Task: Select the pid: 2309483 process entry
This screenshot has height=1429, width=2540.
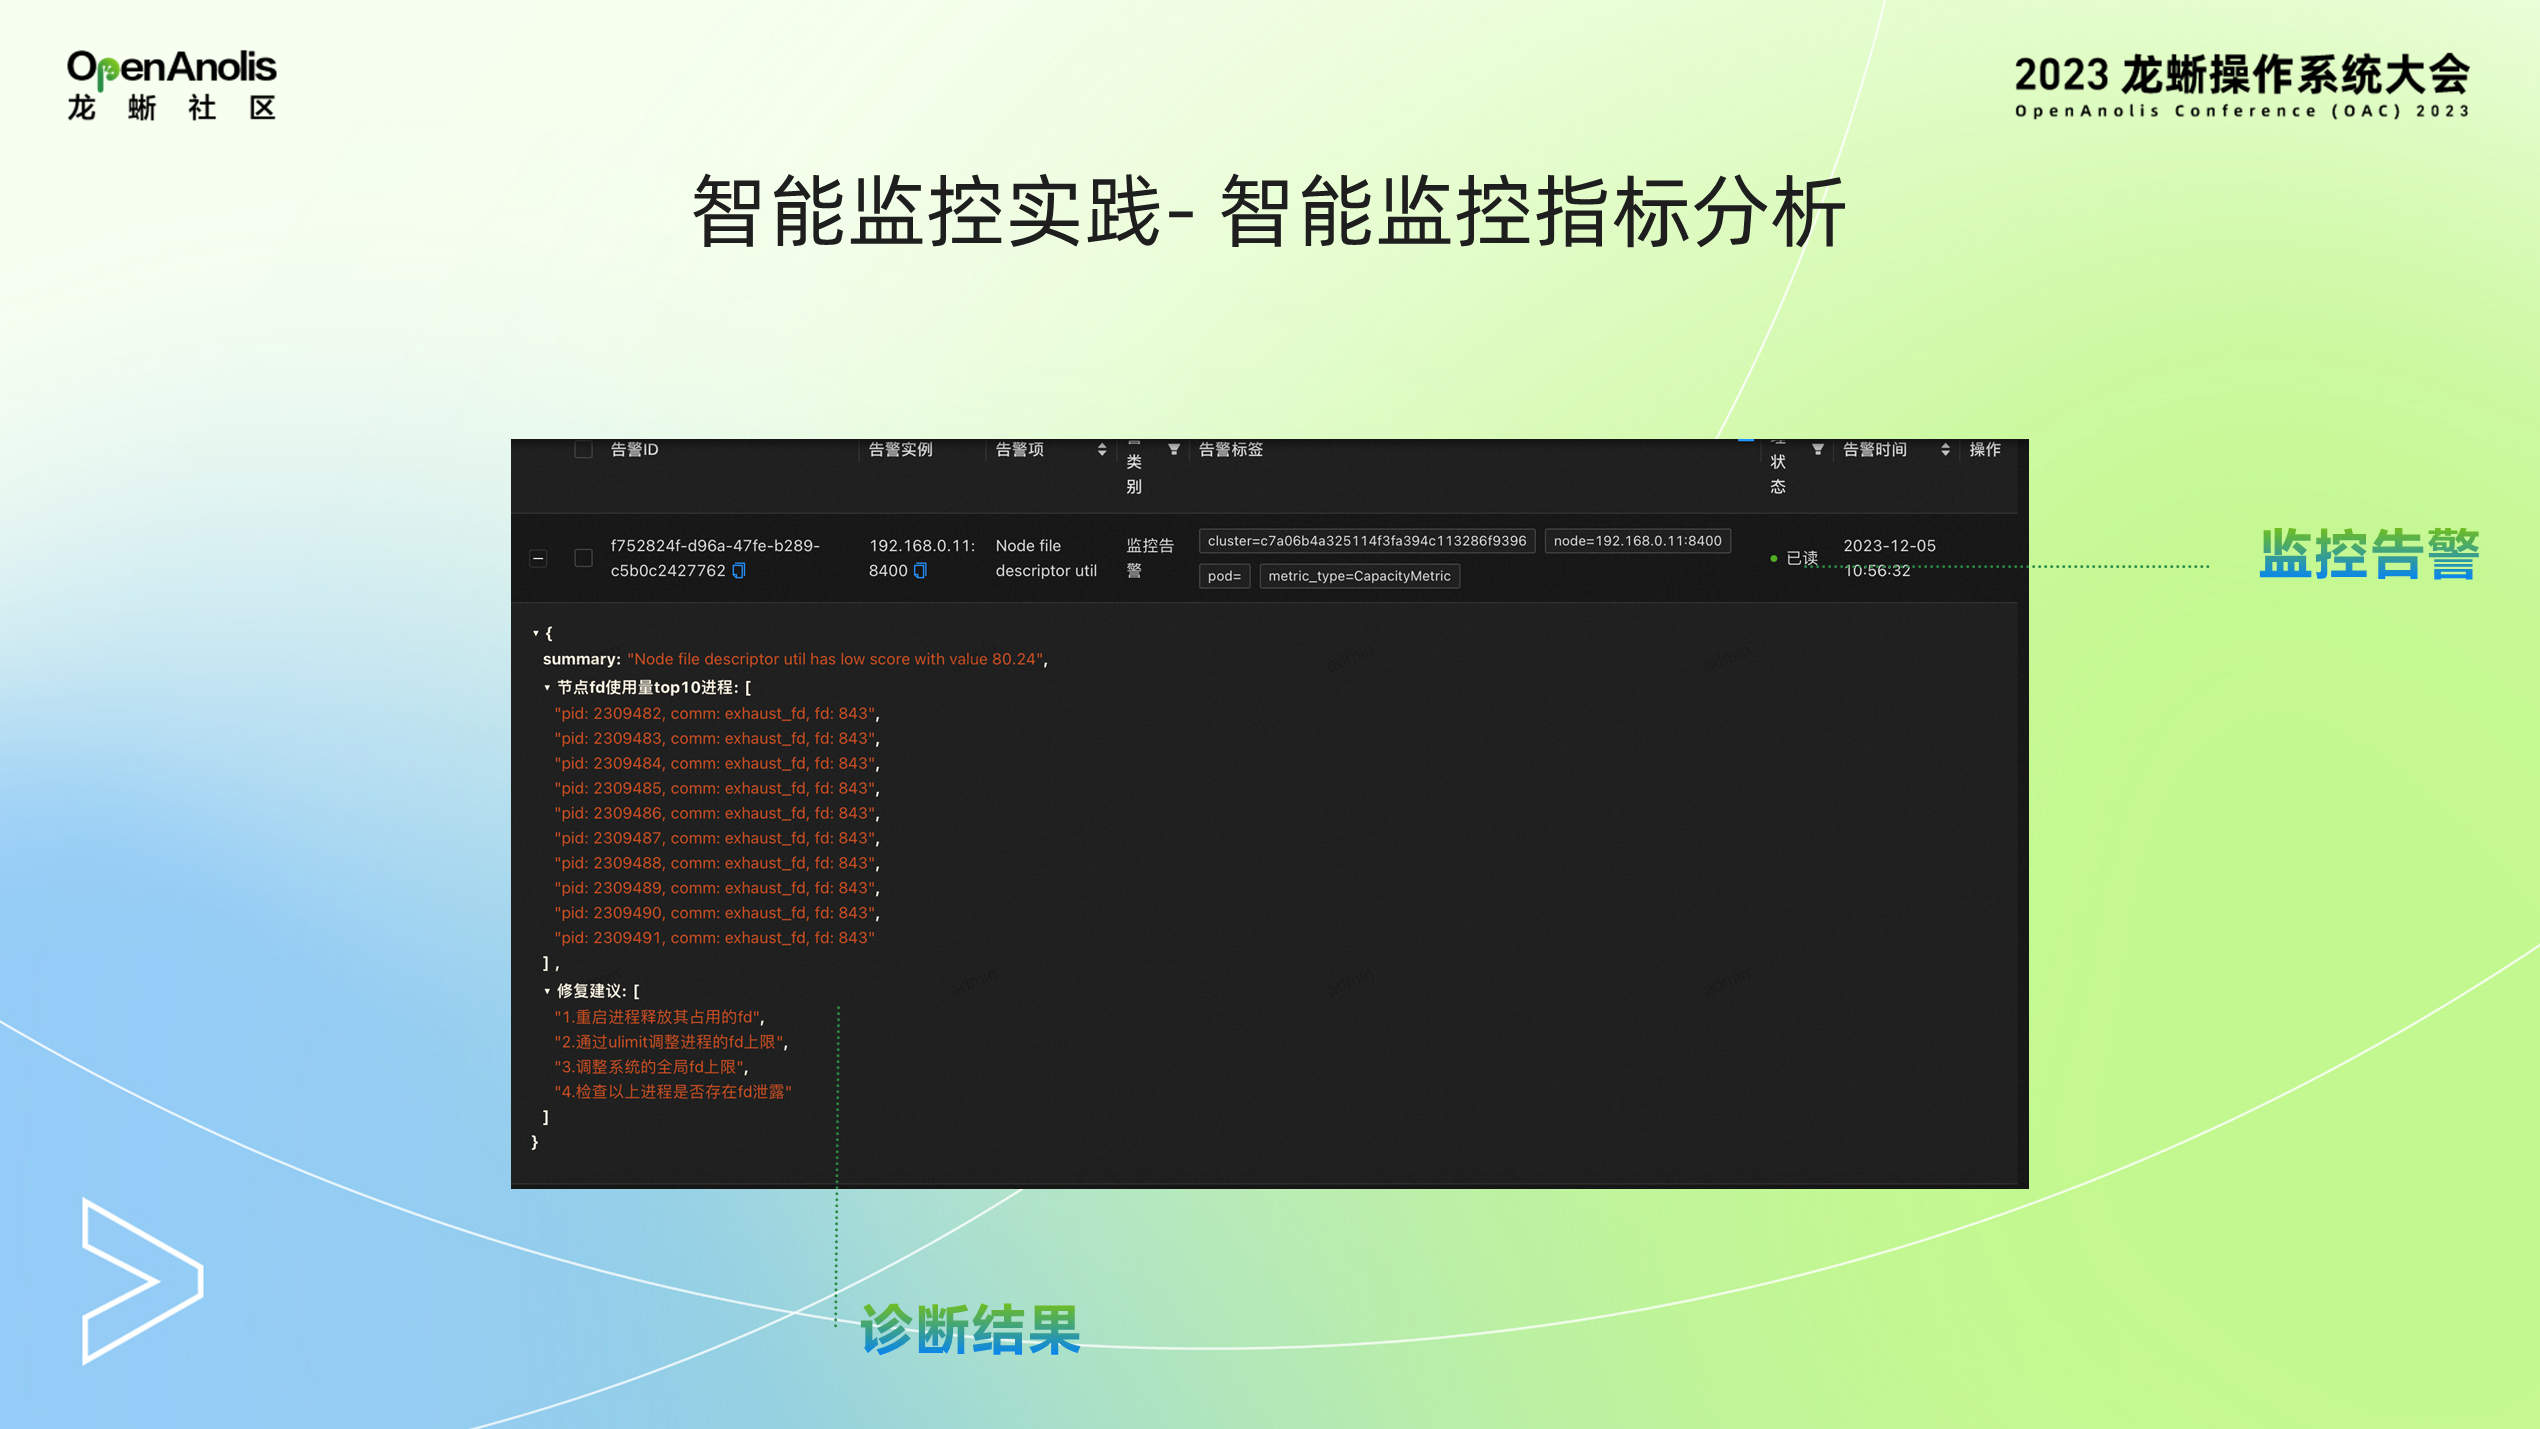Action: click(715, 739)
